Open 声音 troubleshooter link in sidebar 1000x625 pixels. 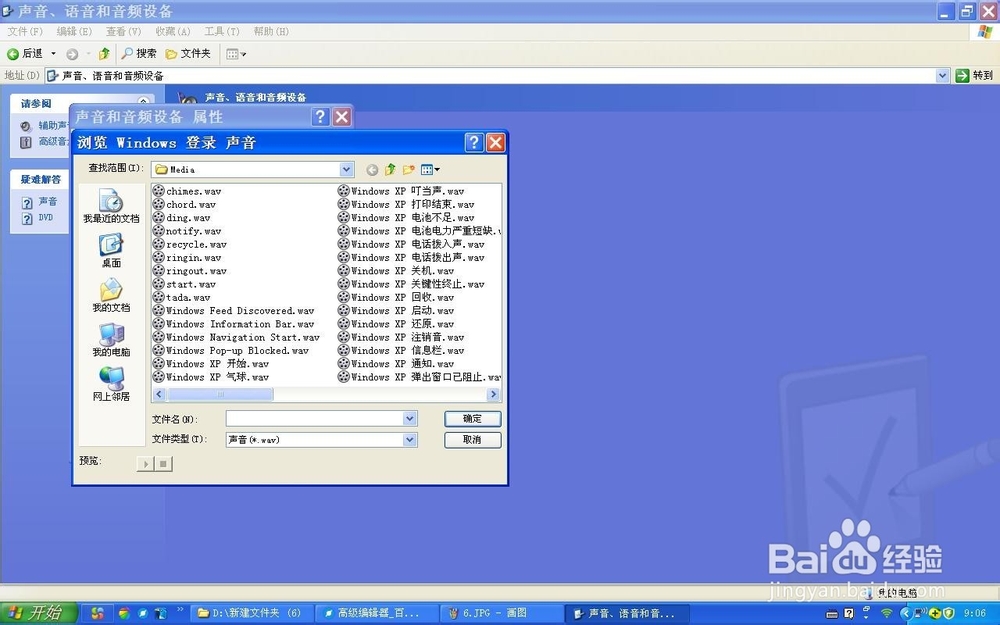pyautogui.click(x=47, y=202)
